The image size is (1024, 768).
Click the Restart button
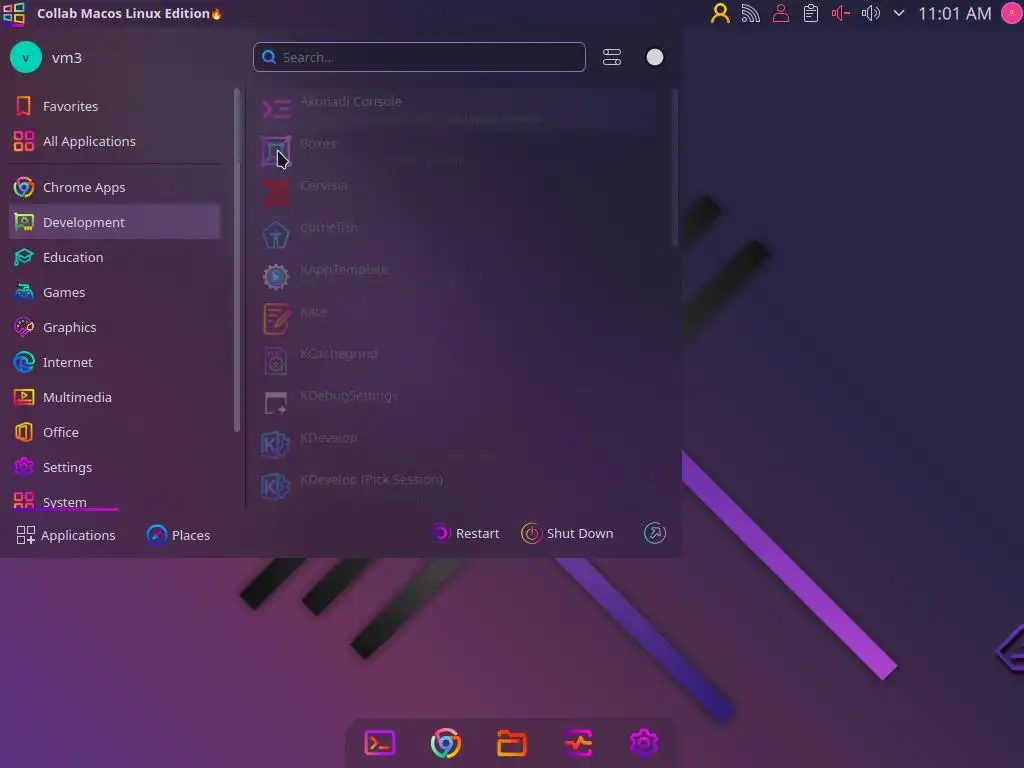coord(466,534)
